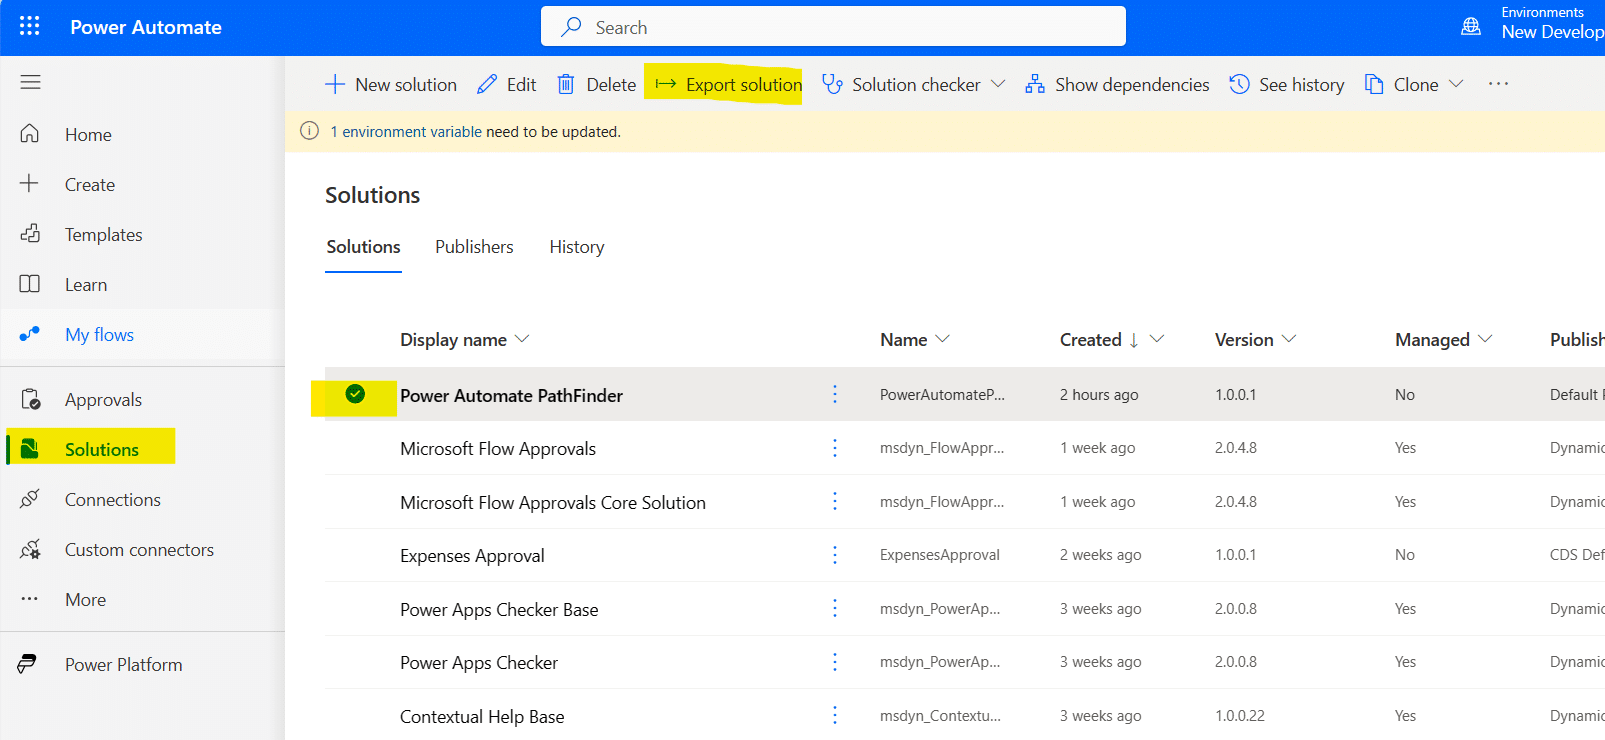
Task: Click the Custom connectors icon
Action: click(30, 550)
